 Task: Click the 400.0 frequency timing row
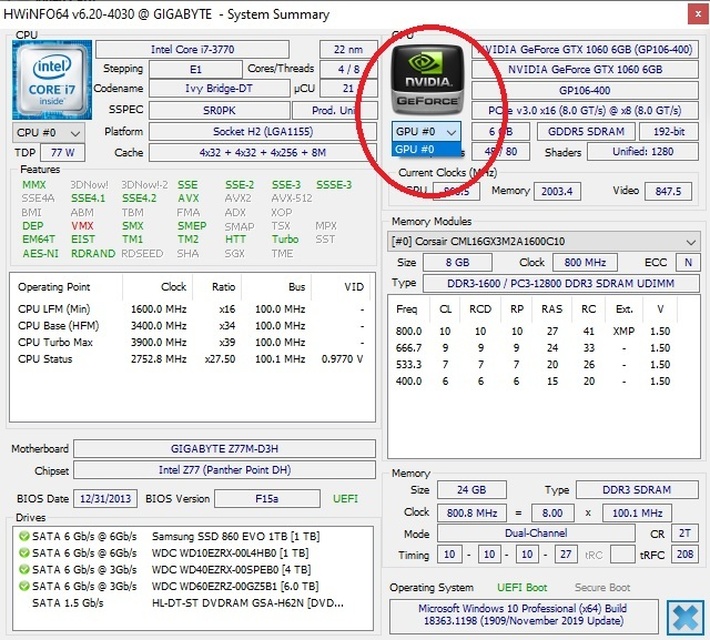click(533, 381)
